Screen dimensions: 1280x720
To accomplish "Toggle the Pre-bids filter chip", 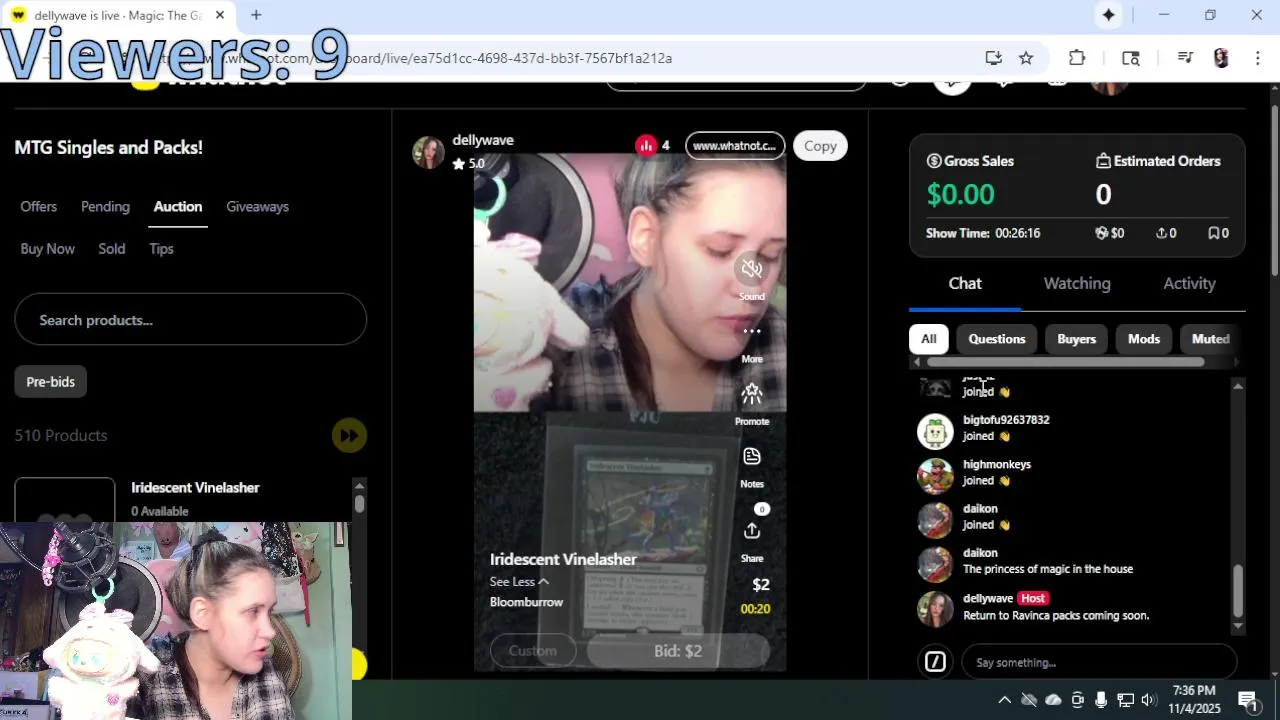I will tap(51, 381).
